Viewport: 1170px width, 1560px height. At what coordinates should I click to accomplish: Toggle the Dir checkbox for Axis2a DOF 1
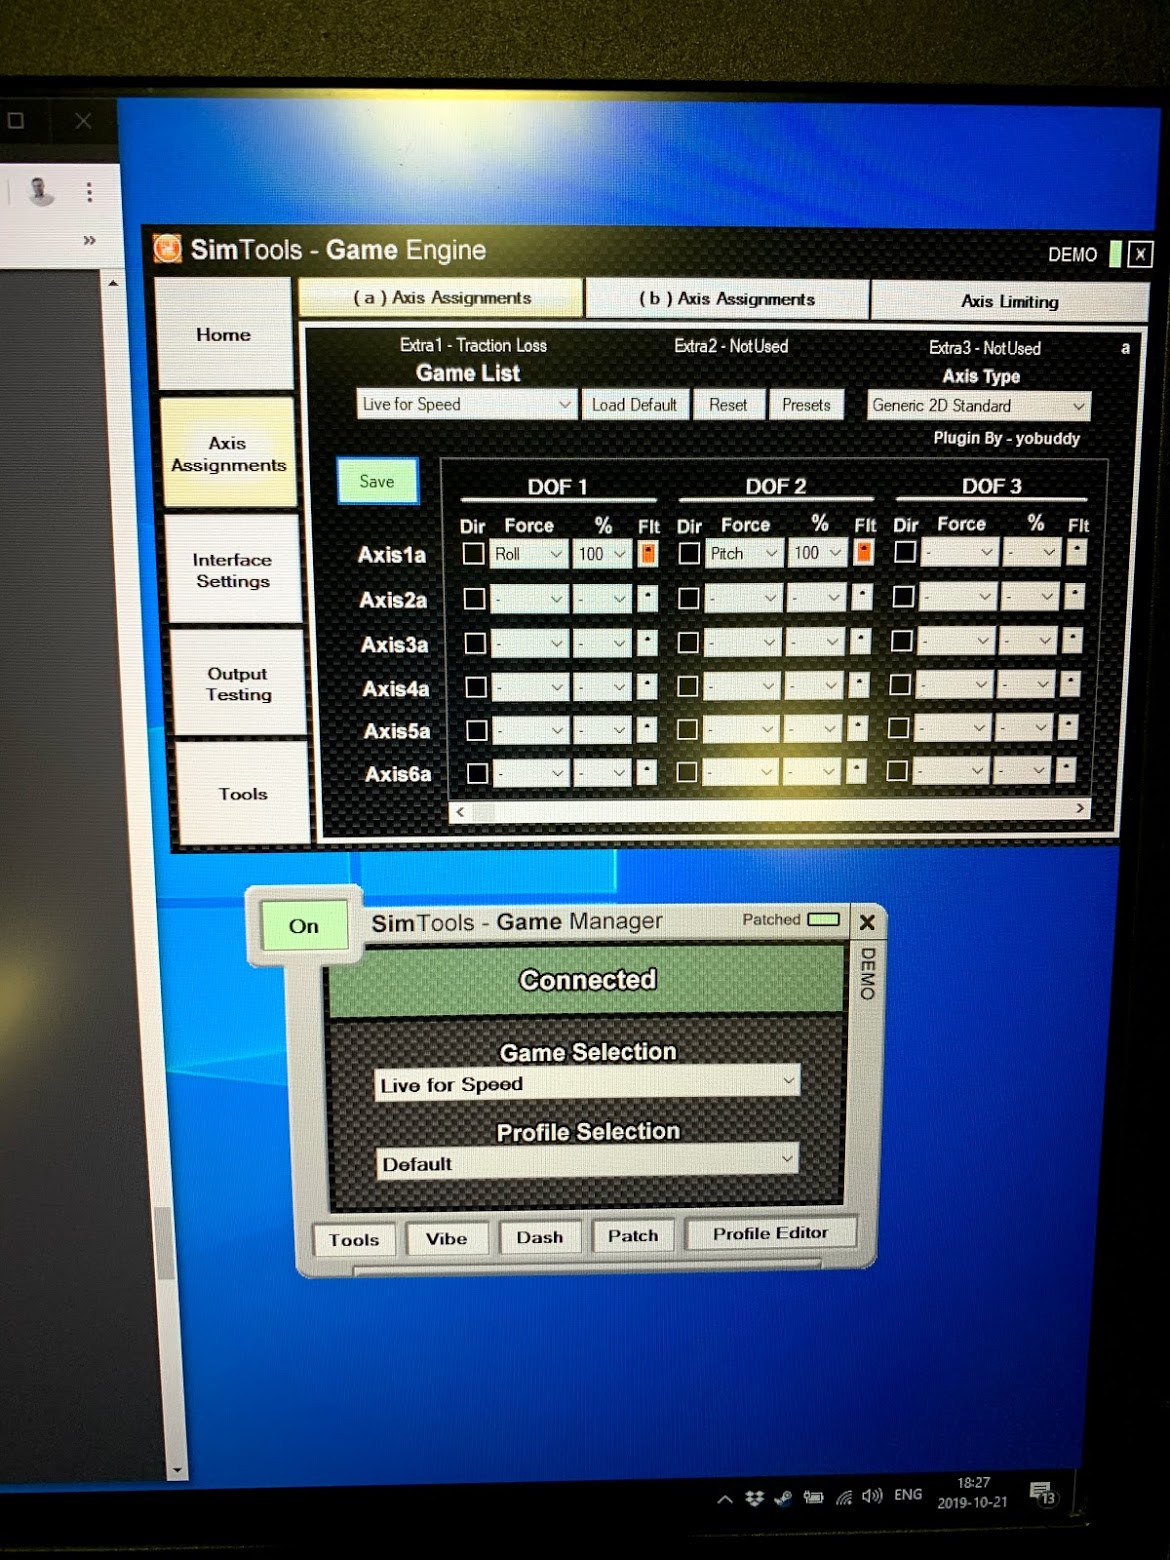[475, 598]
